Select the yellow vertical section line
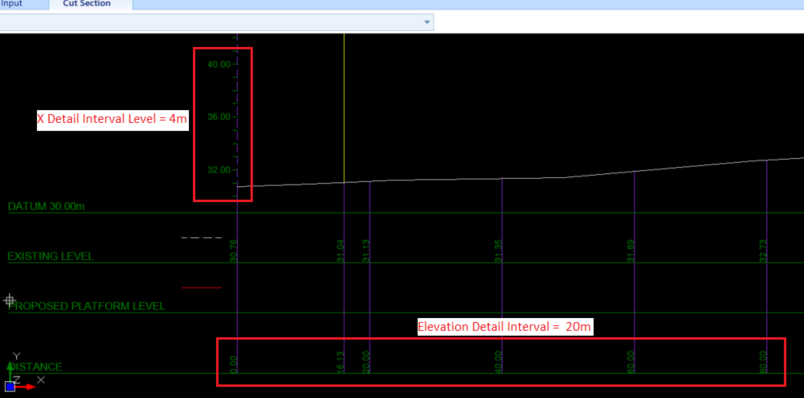 (x=344, y=108)
